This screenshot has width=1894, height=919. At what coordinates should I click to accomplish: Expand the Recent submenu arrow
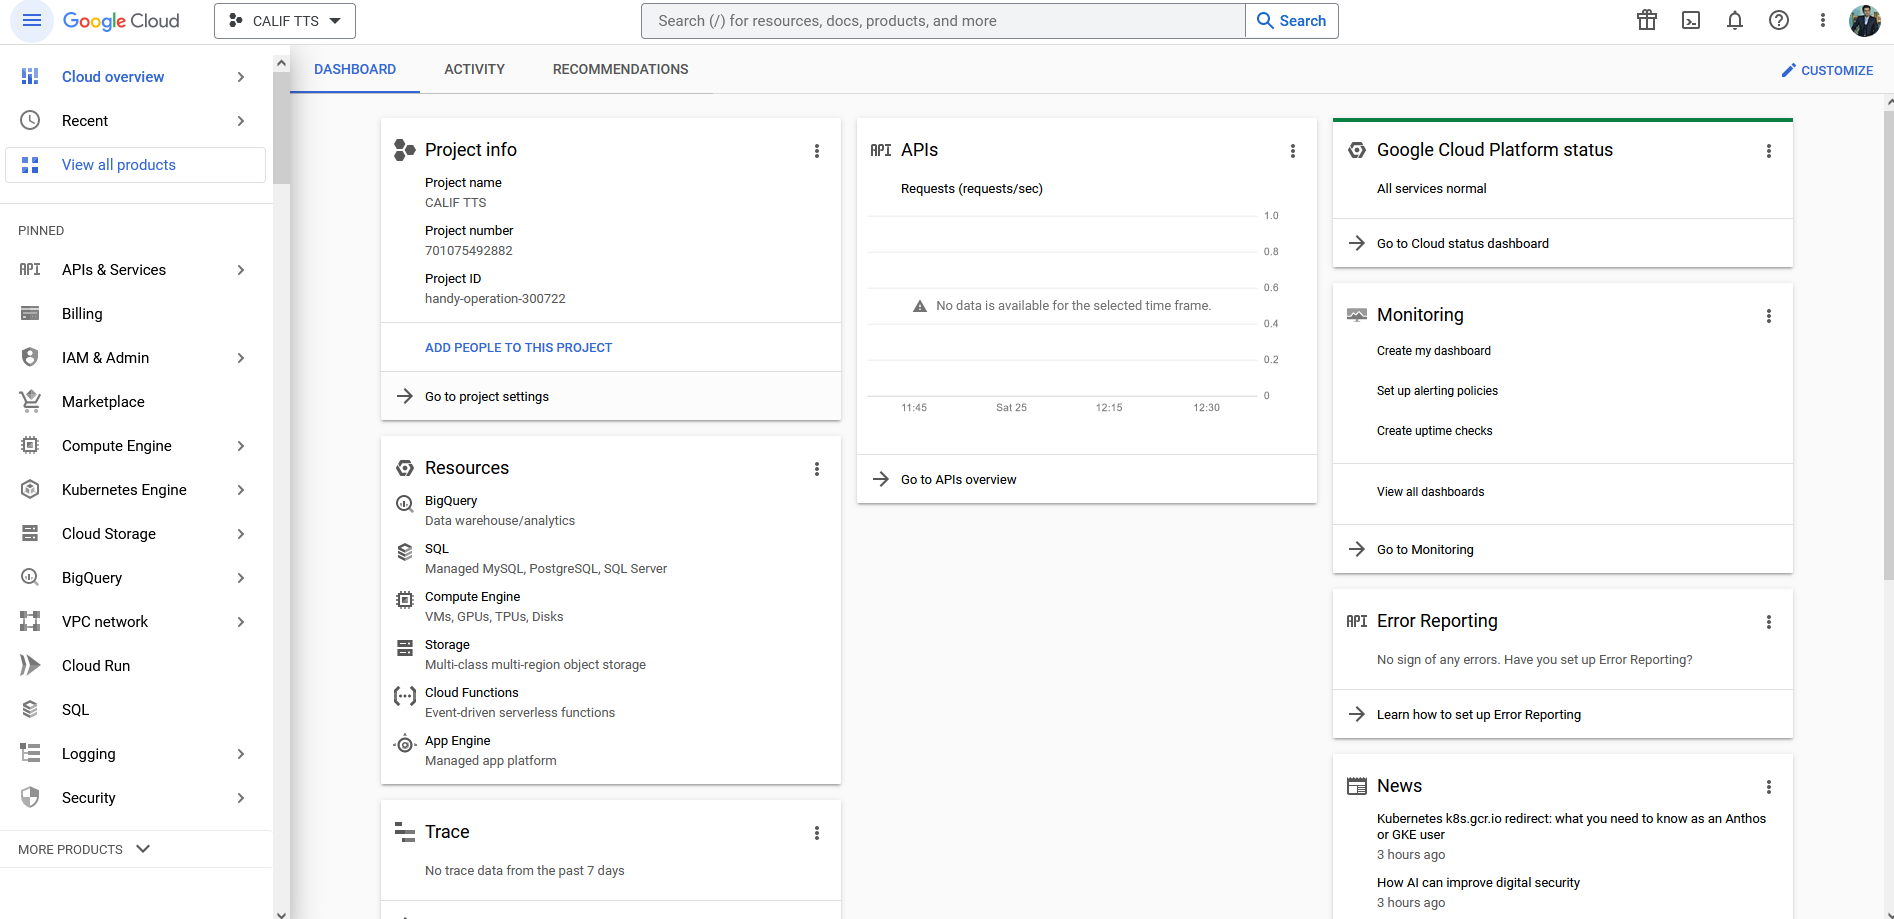[241, 121]
